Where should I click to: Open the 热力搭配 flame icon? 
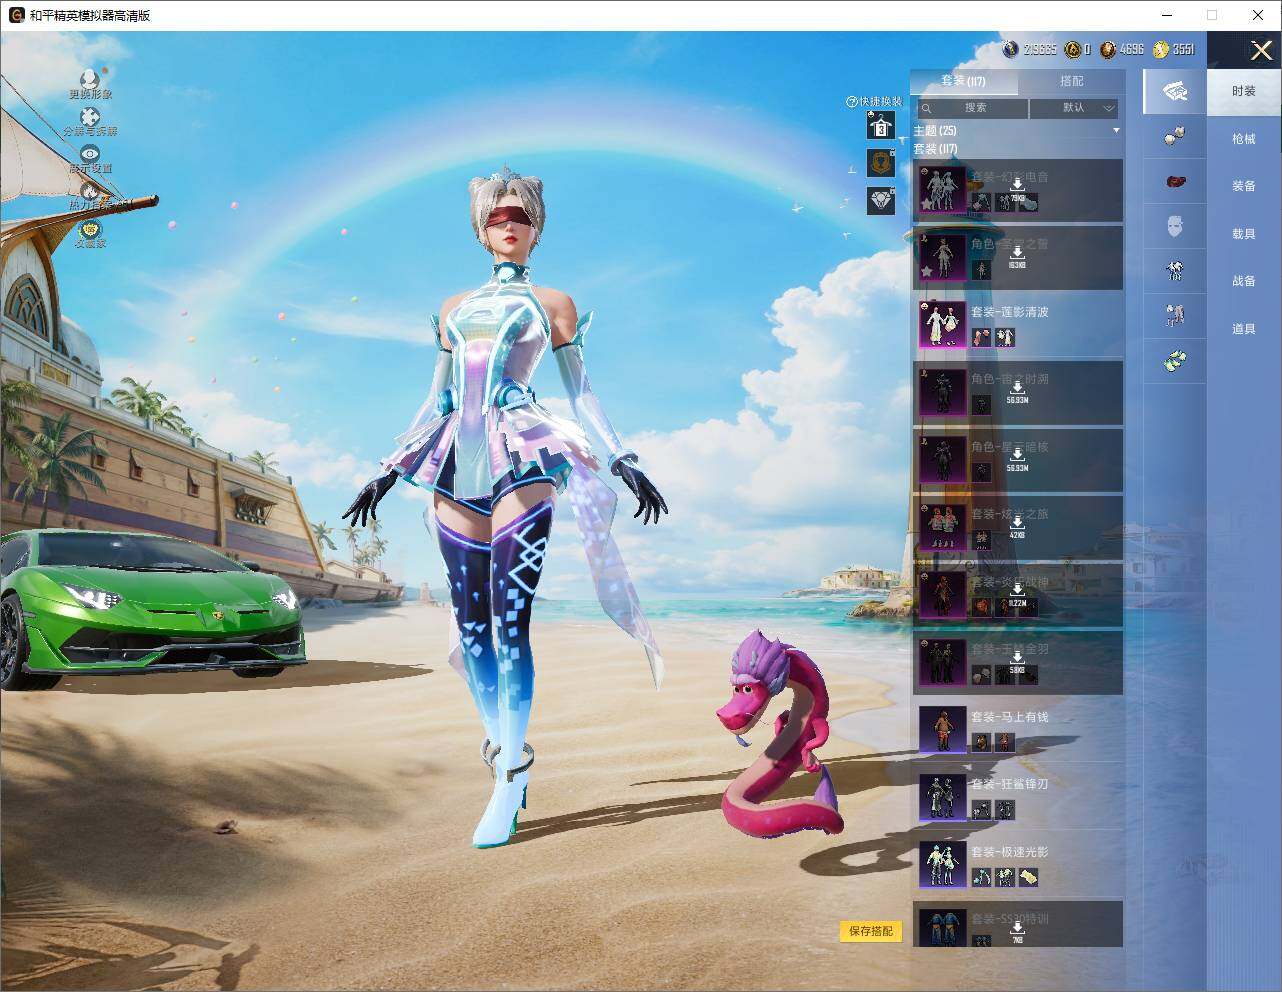(x=90, y=191)
